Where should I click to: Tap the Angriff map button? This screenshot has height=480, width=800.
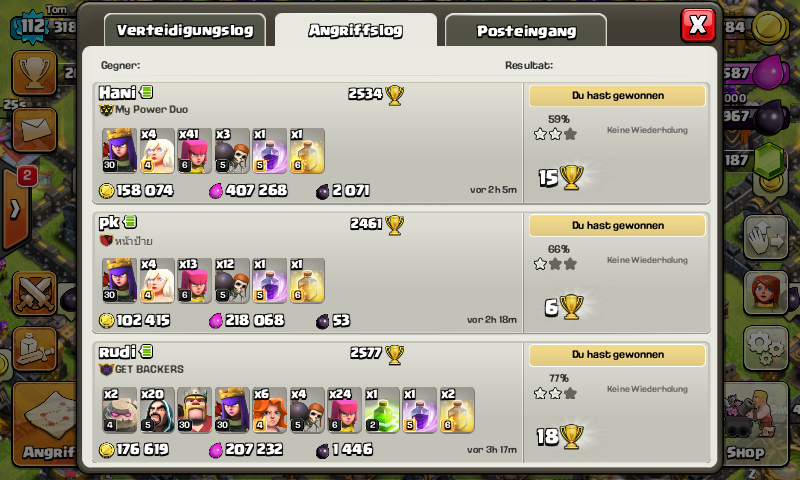[x=45, y=424]
